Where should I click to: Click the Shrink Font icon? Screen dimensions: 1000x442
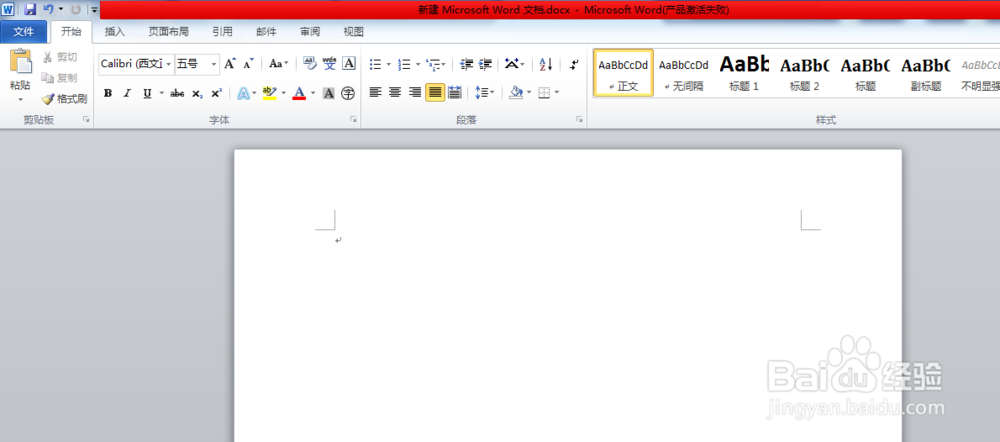pyautogui.click(x=249, y=64)
